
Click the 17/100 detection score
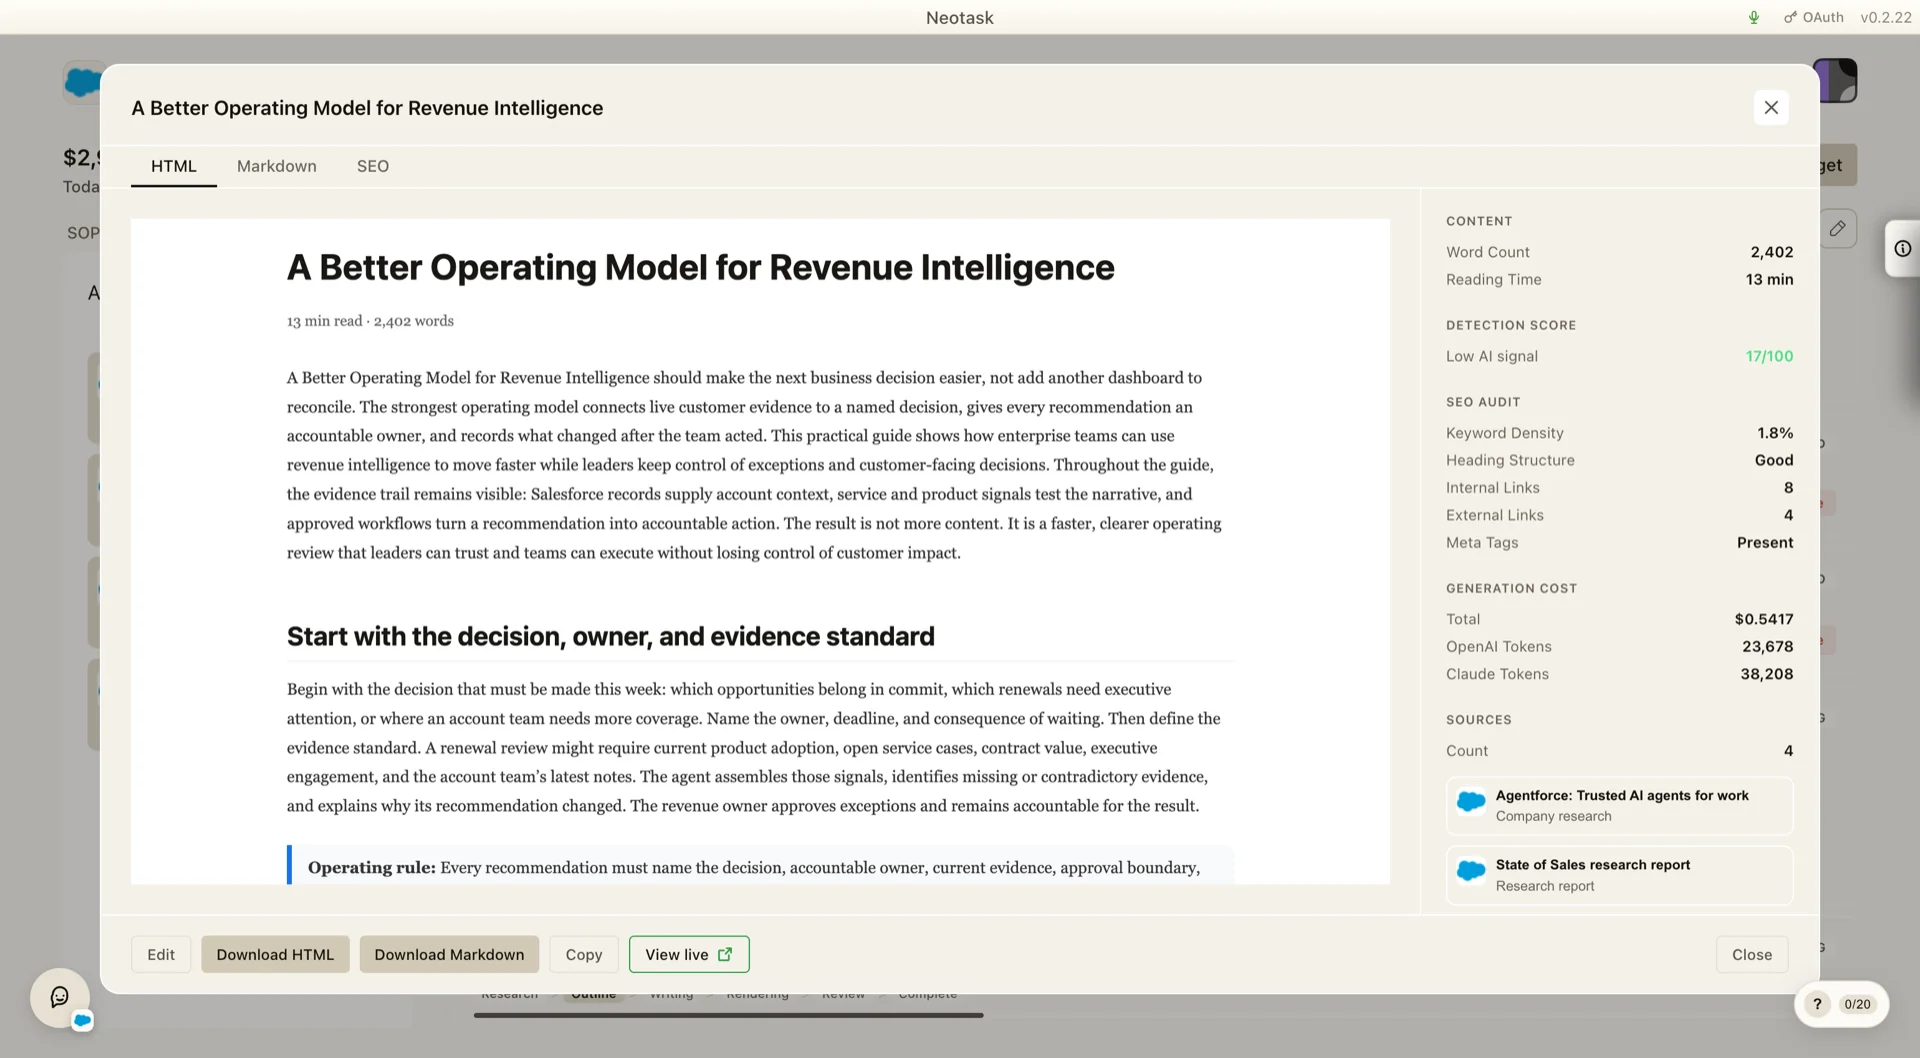[x=1769, y=356]
